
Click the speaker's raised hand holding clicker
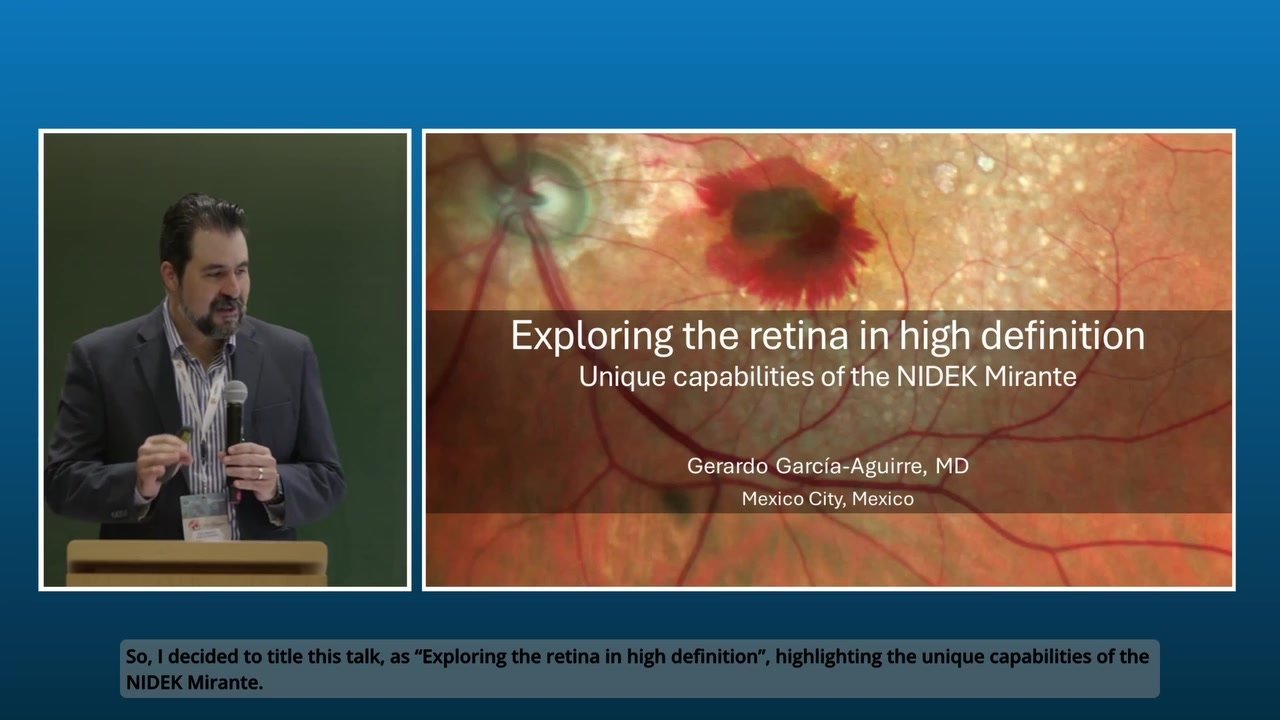coord(165,455)
